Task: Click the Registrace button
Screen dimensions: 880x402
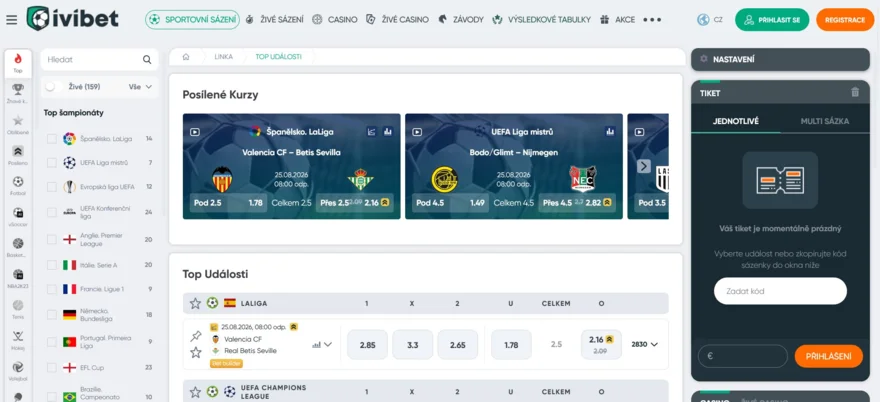Action: point(845,20)
